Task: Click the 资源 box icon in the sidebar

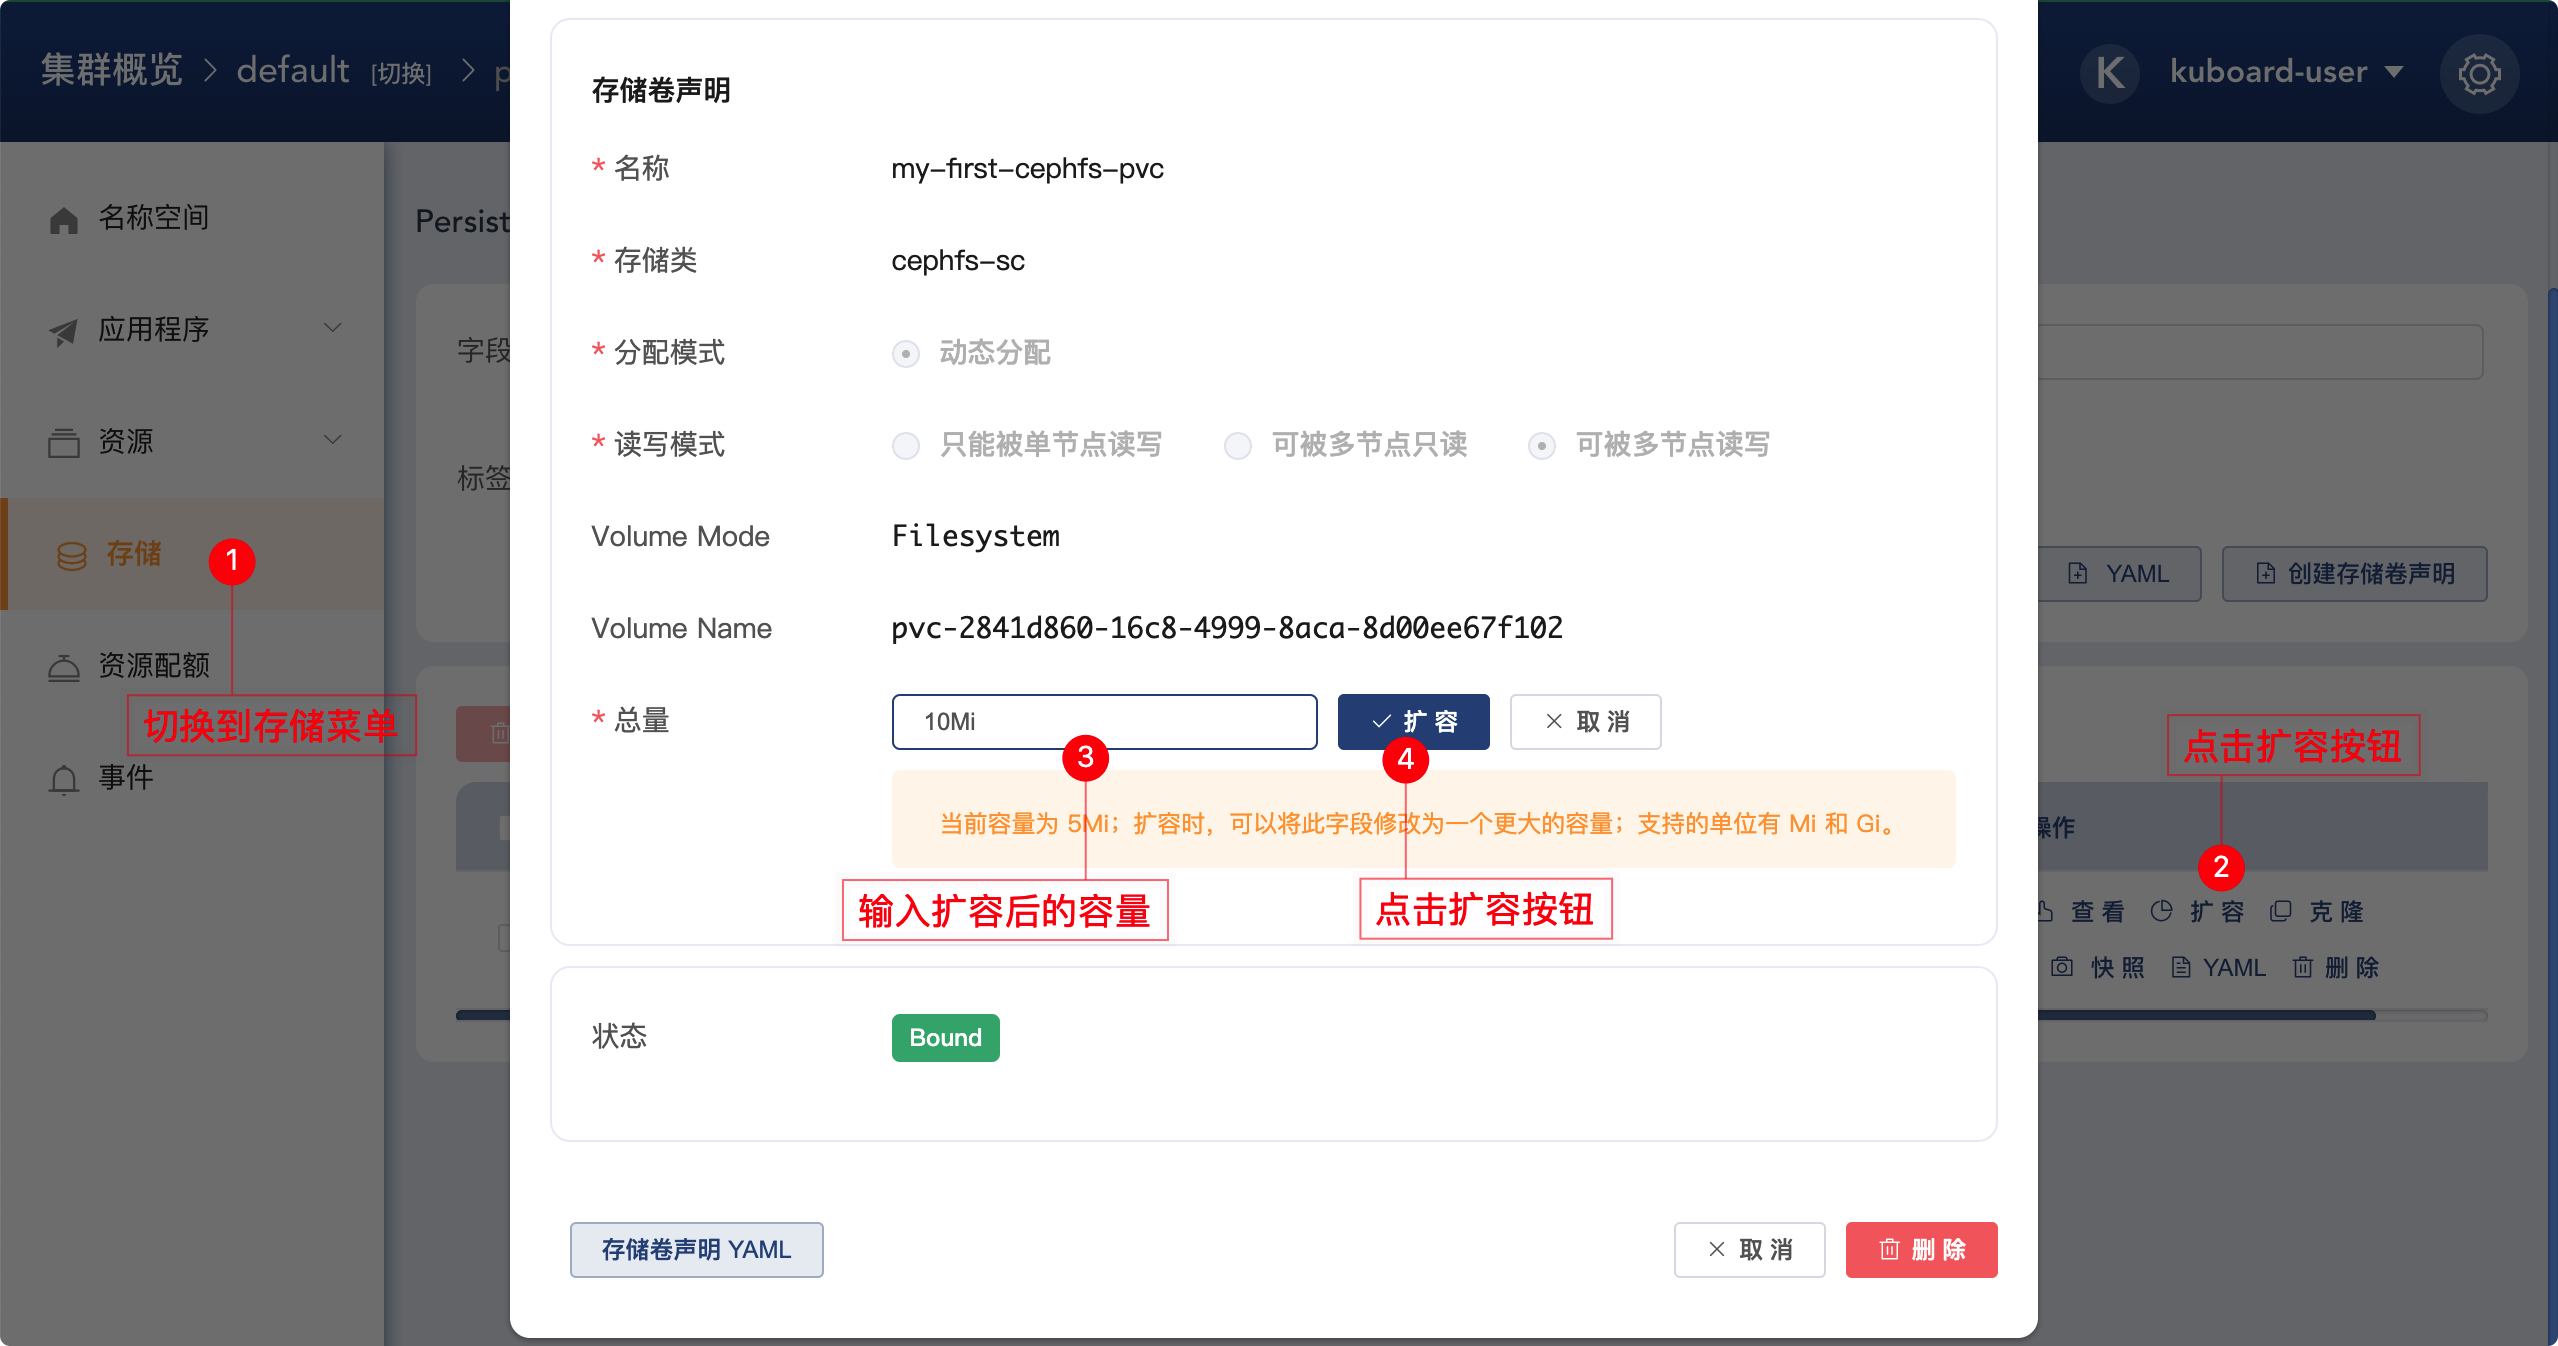Action: click(x=64, y=442)
